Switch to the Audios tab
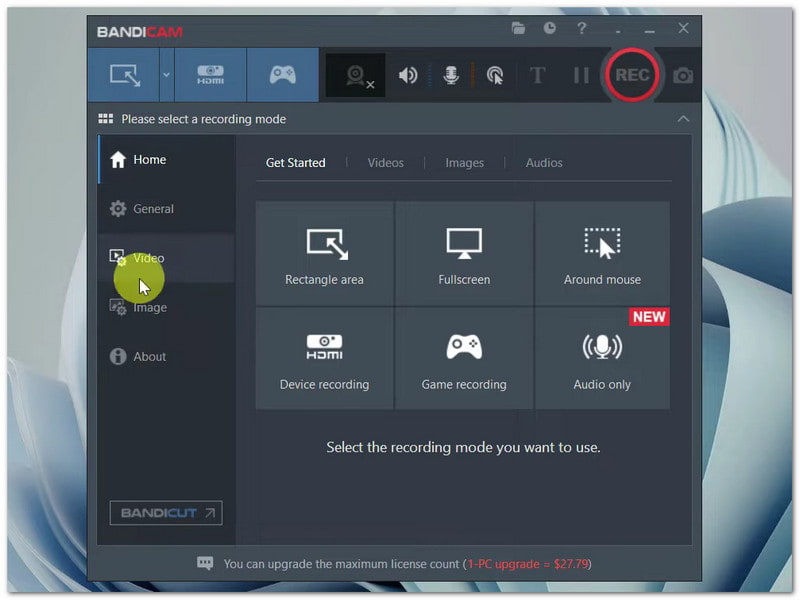 tap(544, 163)
